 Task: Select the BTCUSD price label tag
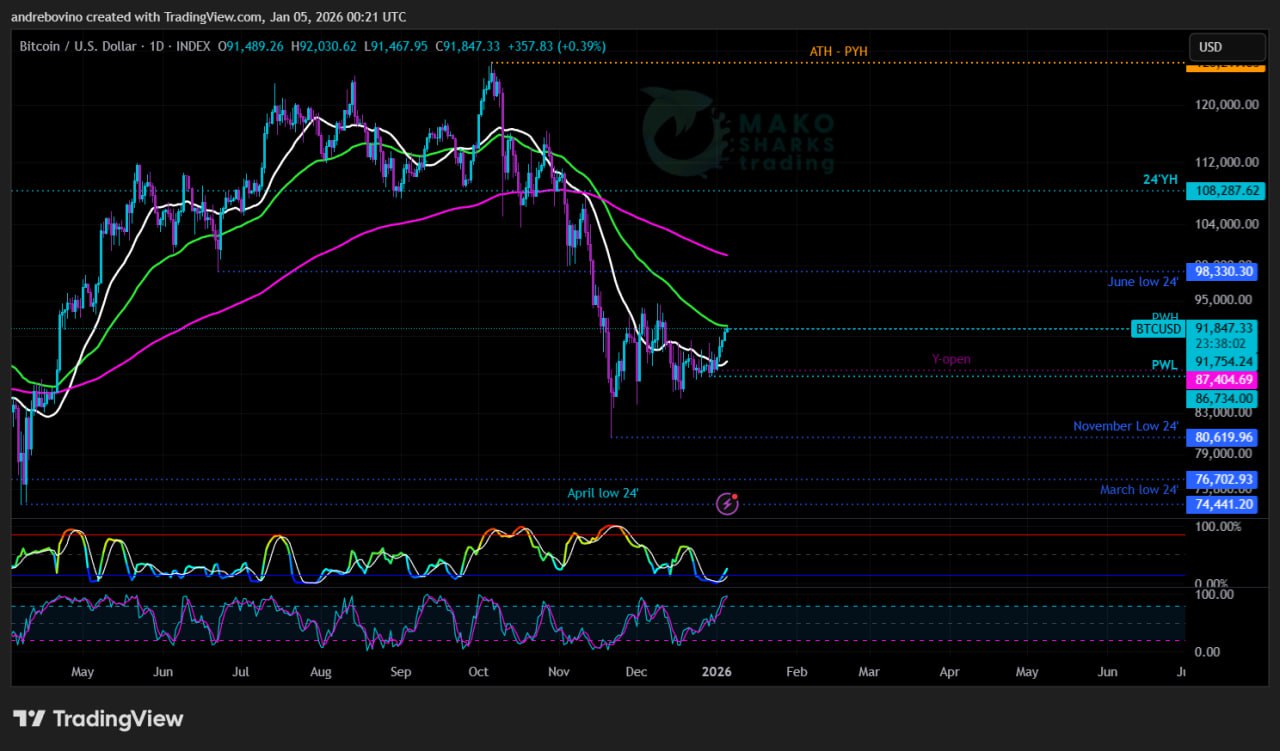(x=1158, y=328)
